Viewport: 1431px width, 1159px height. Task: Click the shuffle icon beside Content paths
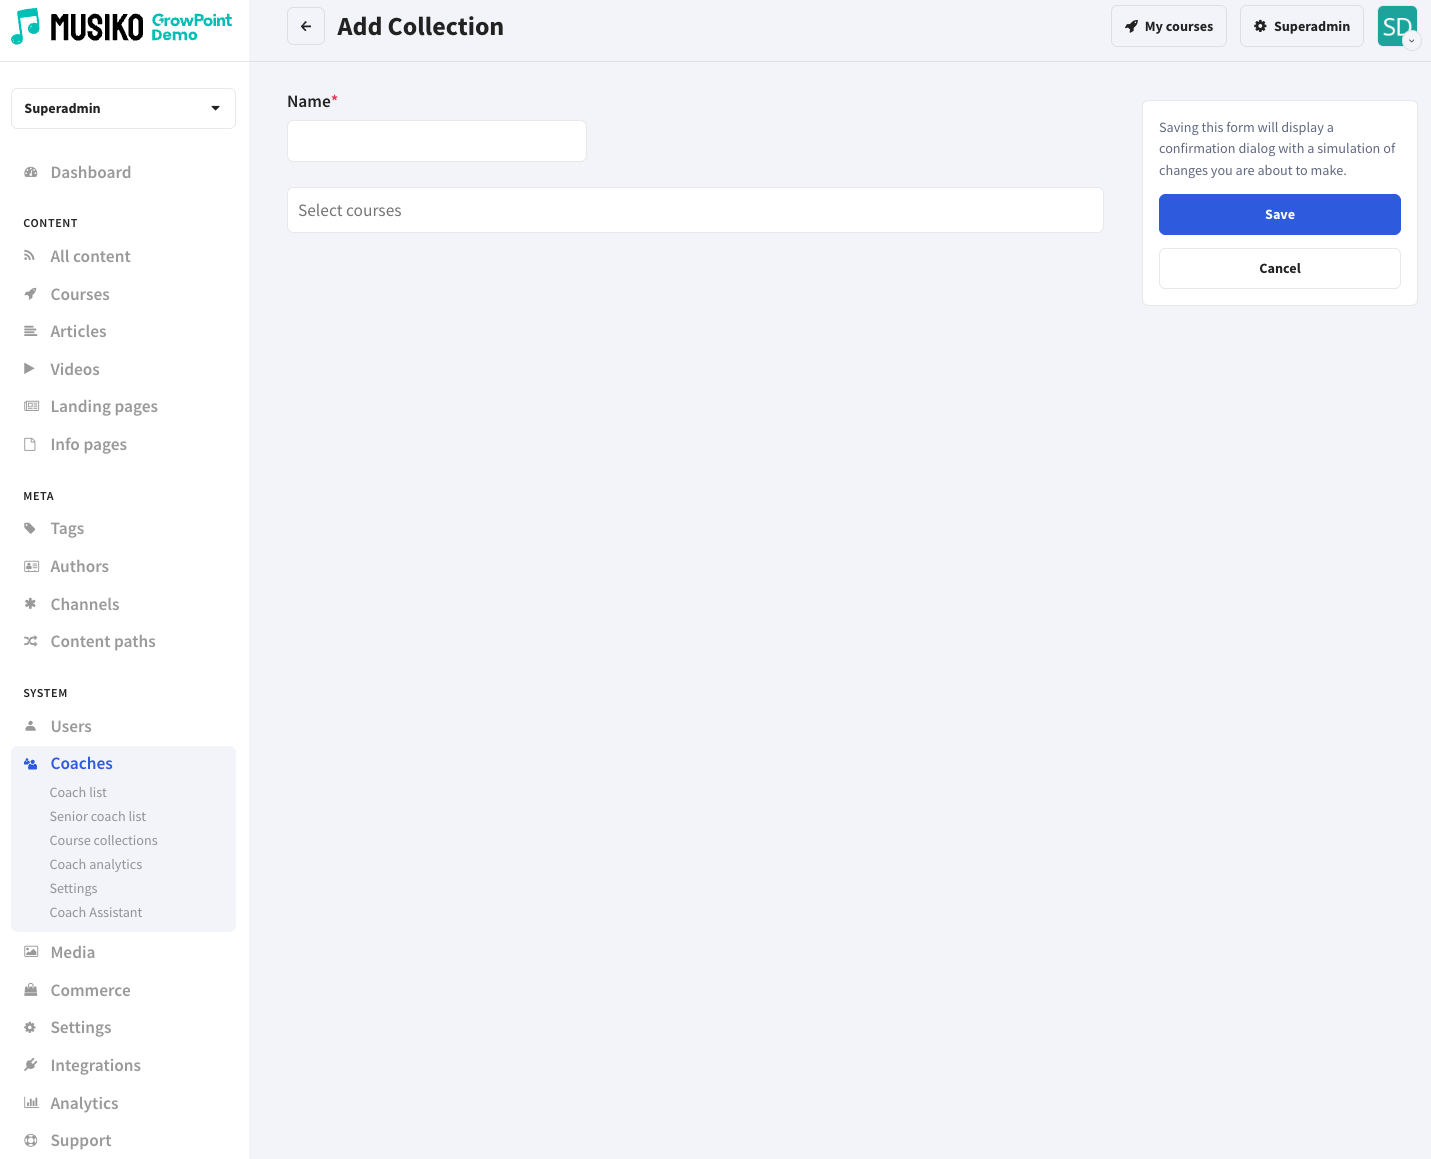coord(31,641)
